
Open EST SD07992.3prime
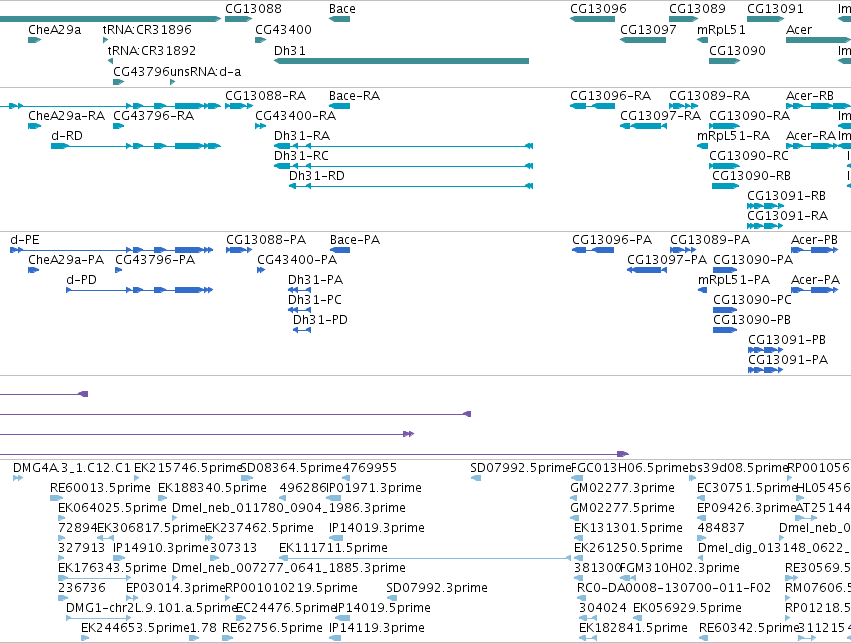[436, 588]
